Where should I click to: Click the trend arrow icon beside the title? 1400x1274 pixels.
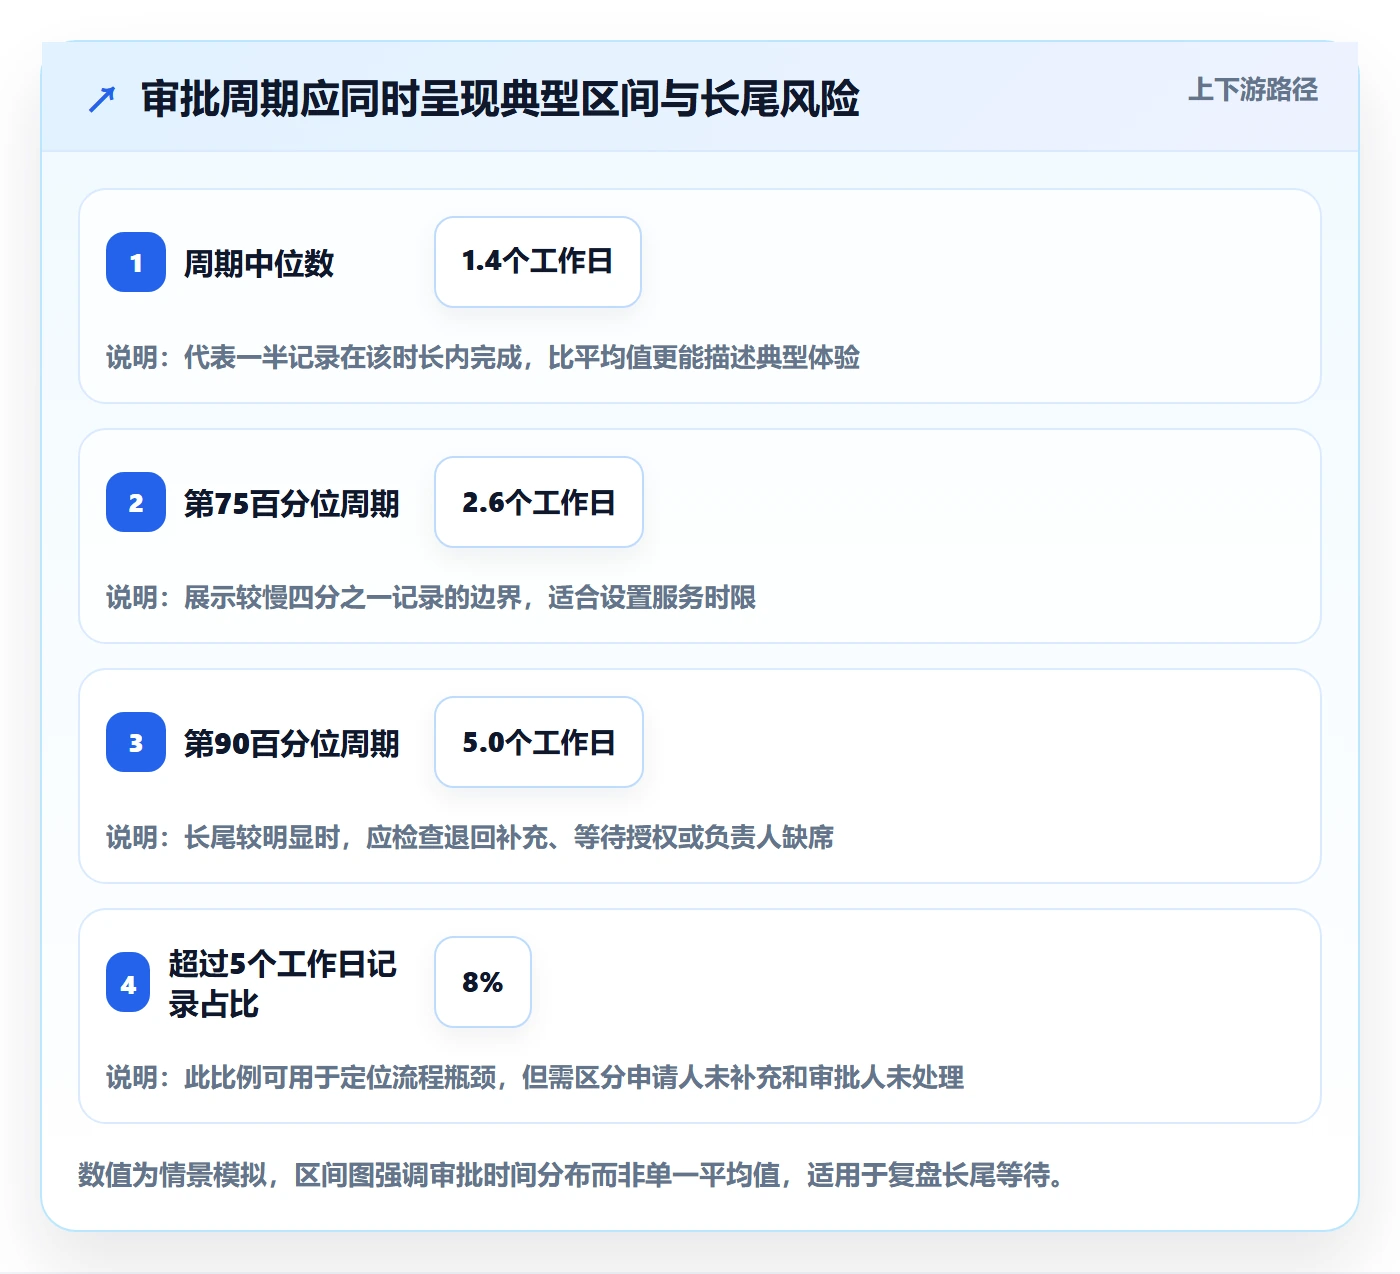tap(102, 99)
